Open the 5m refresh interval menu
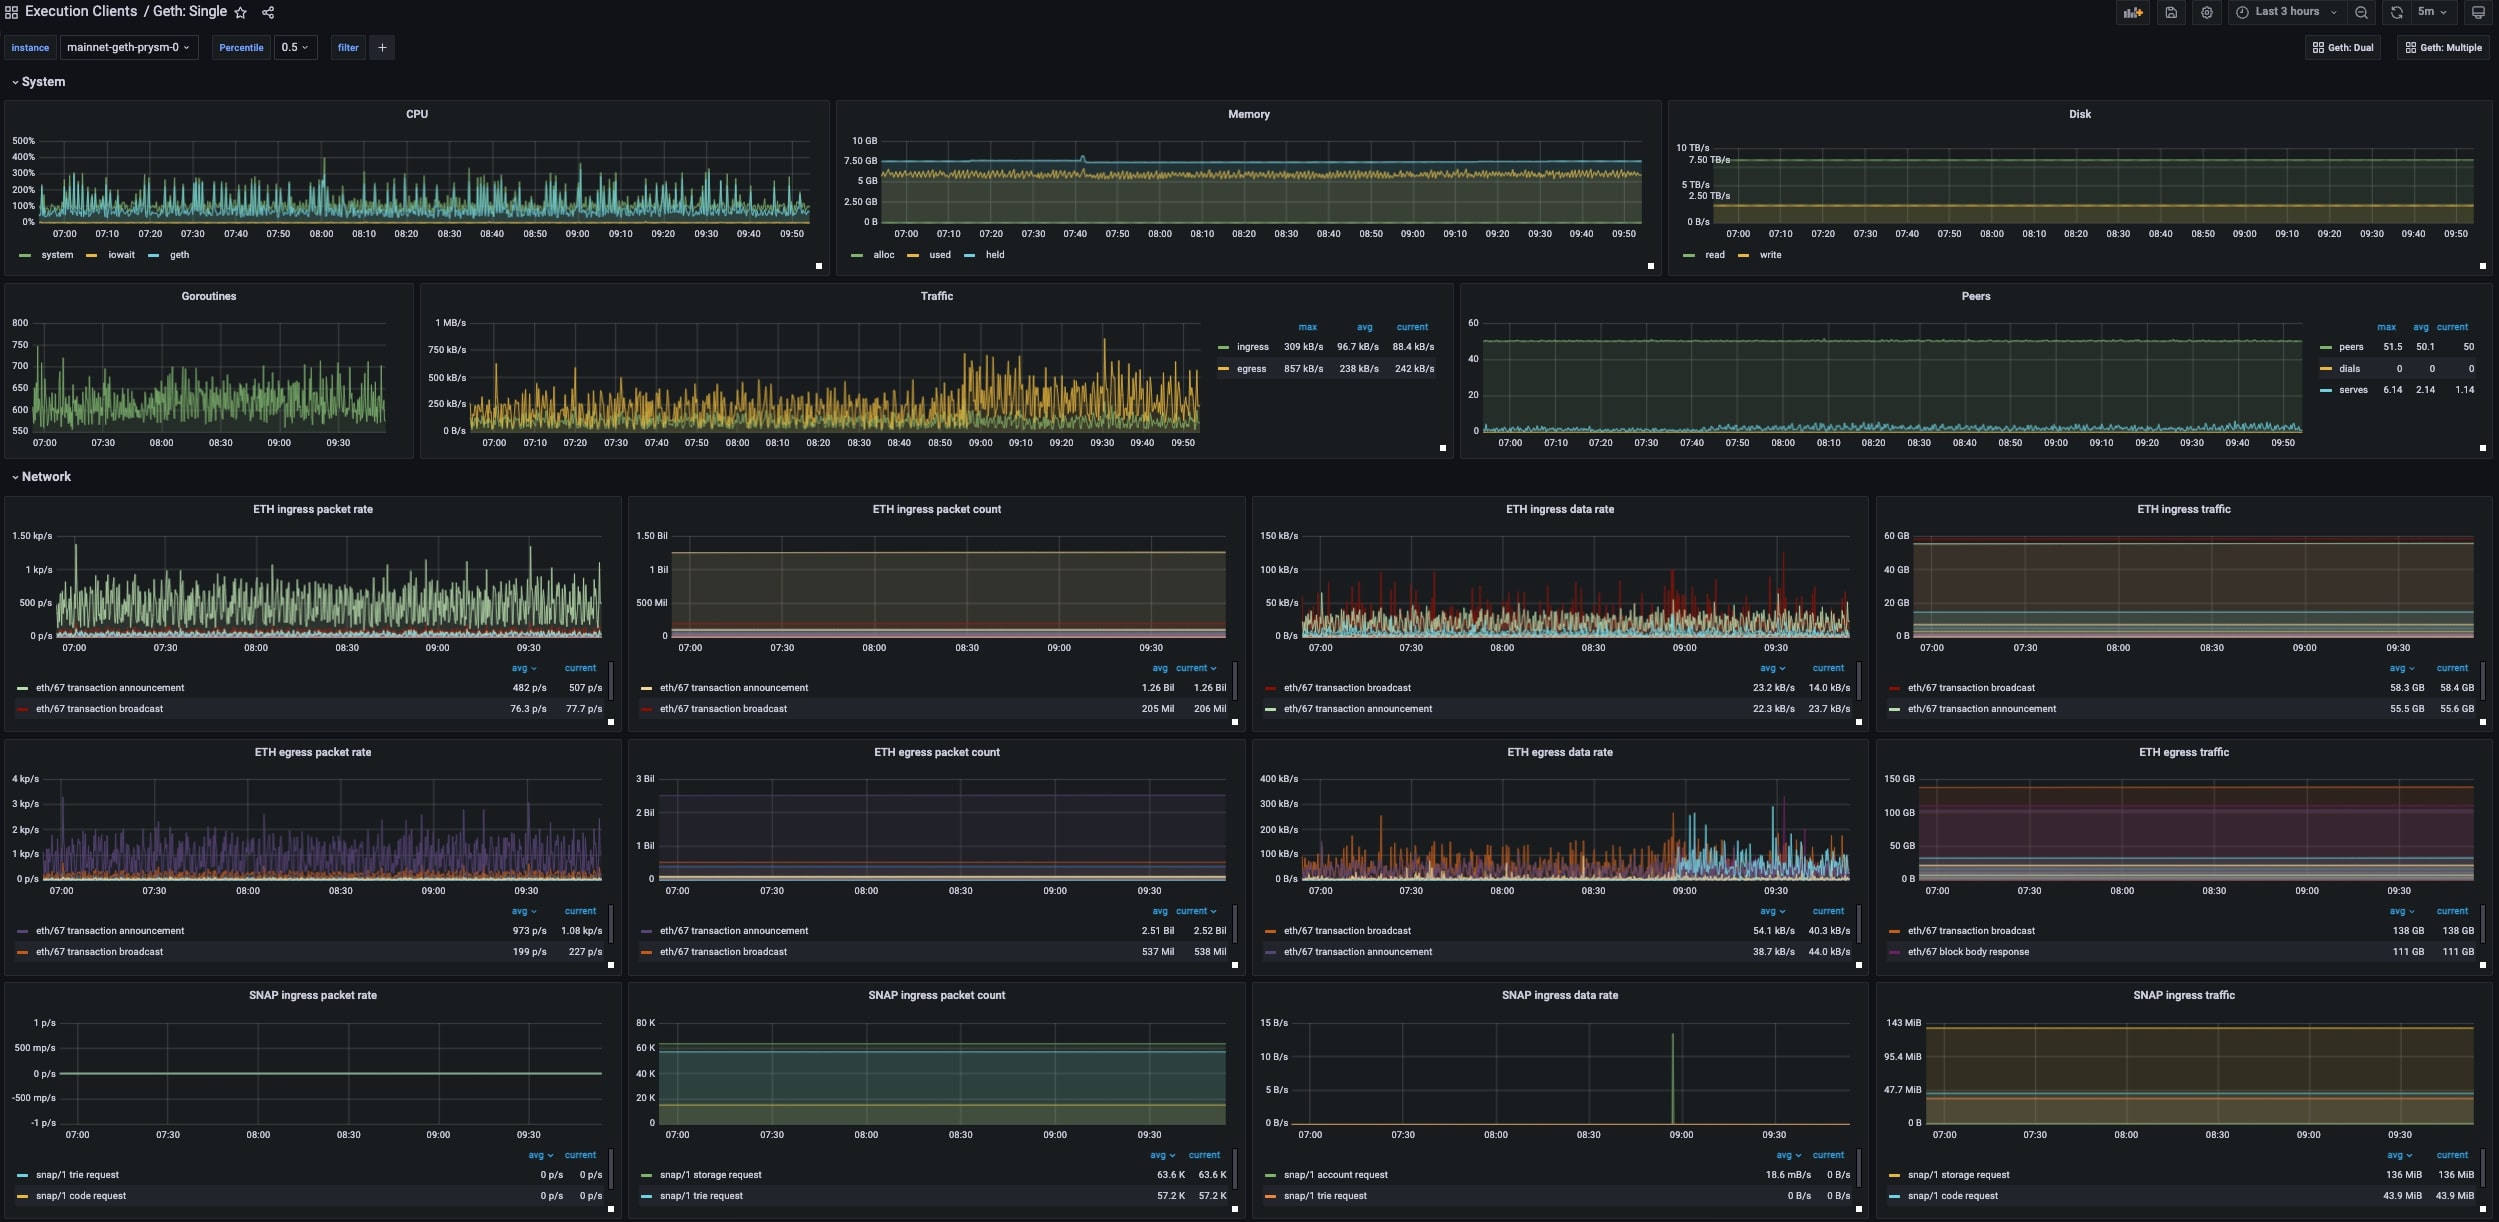 click(x=2432, y=12)
